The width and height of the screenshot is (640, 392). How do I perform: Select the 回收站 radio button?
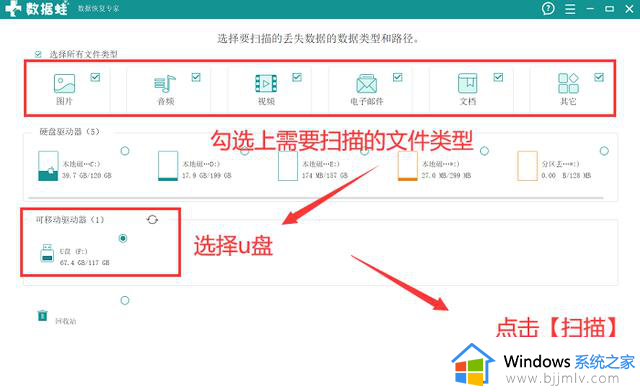point(125,301)
